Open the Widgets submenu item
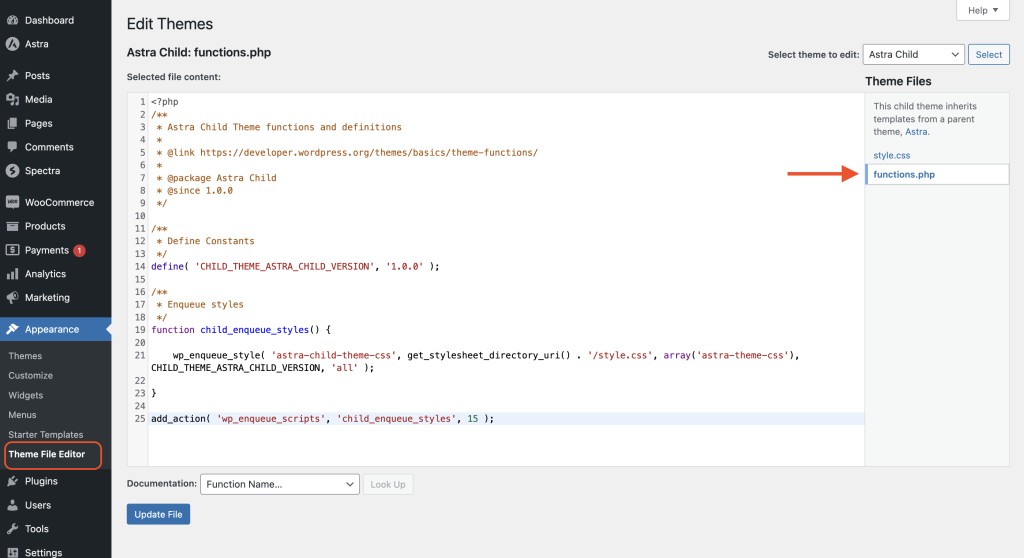This screenshot has height=558, width=1024. tap(25, 395)
